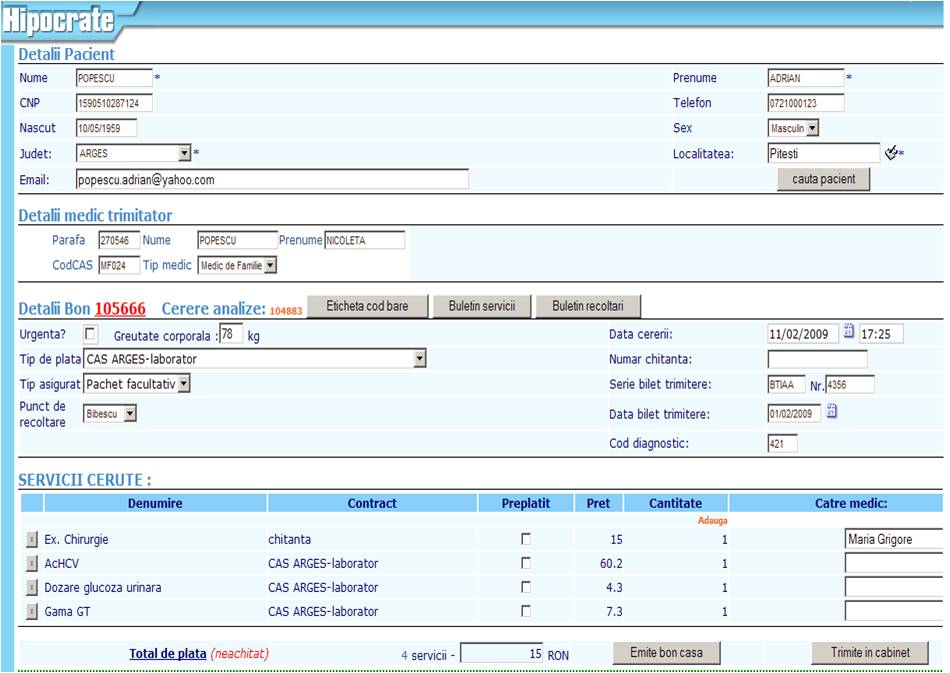Tick Preplatit checkbox for AcHCV
950x673 pixels.
[526, 563]
